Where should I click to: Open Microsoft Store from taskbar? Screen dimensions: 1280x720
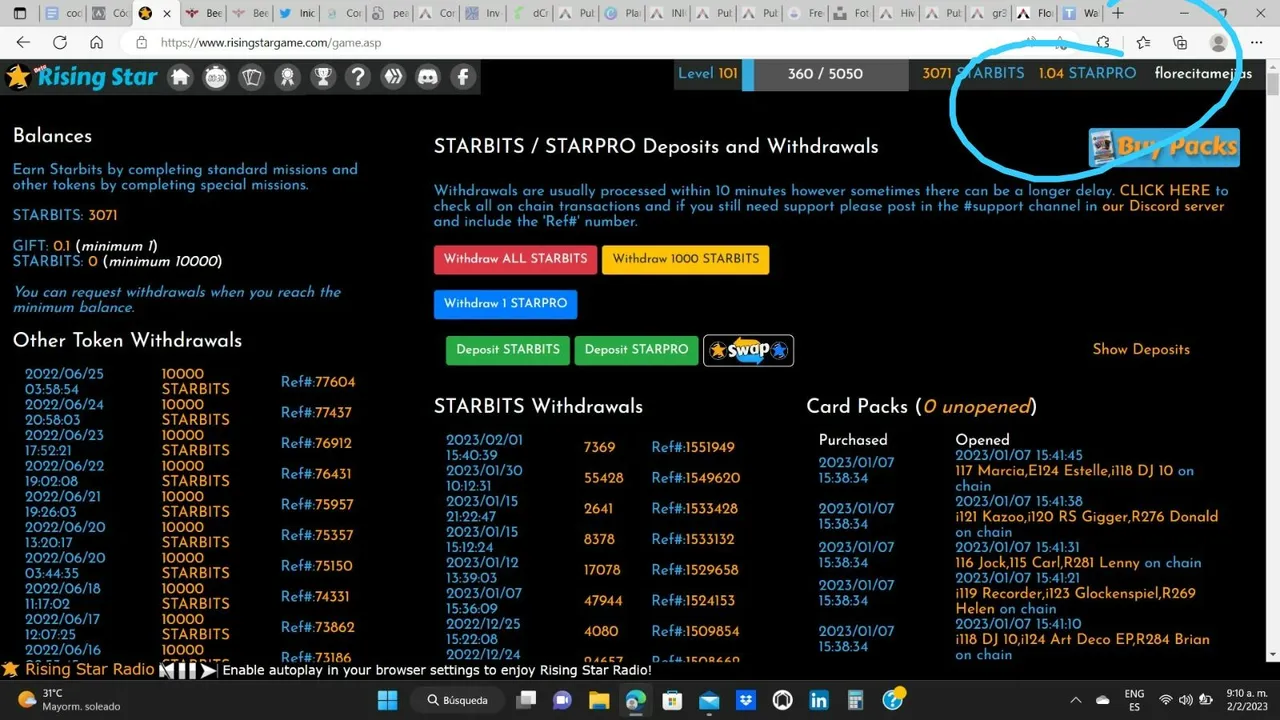tap(672, 700)
